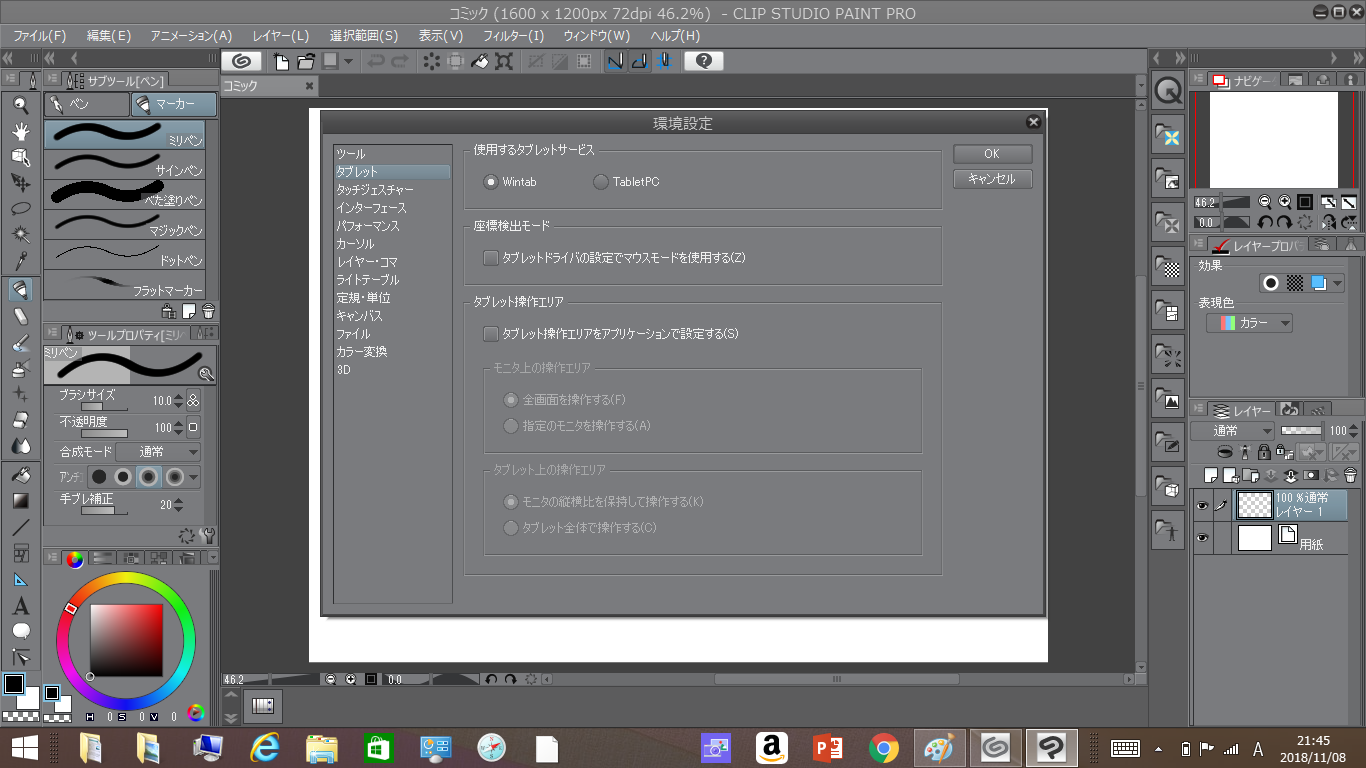Click the new layer icon in layer panel
The image size is (1366, 768).
click(x=1210, y=475)
